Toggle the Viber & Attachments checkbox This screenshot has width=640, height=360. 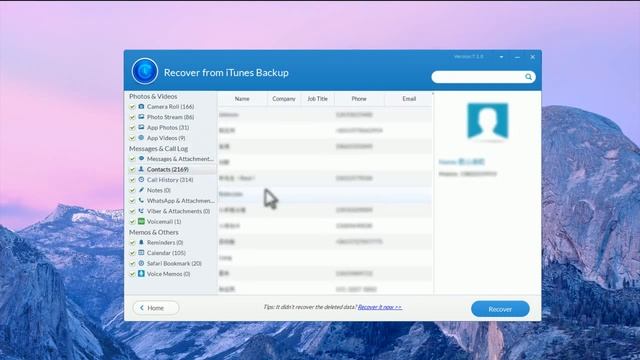pos(132,211)
